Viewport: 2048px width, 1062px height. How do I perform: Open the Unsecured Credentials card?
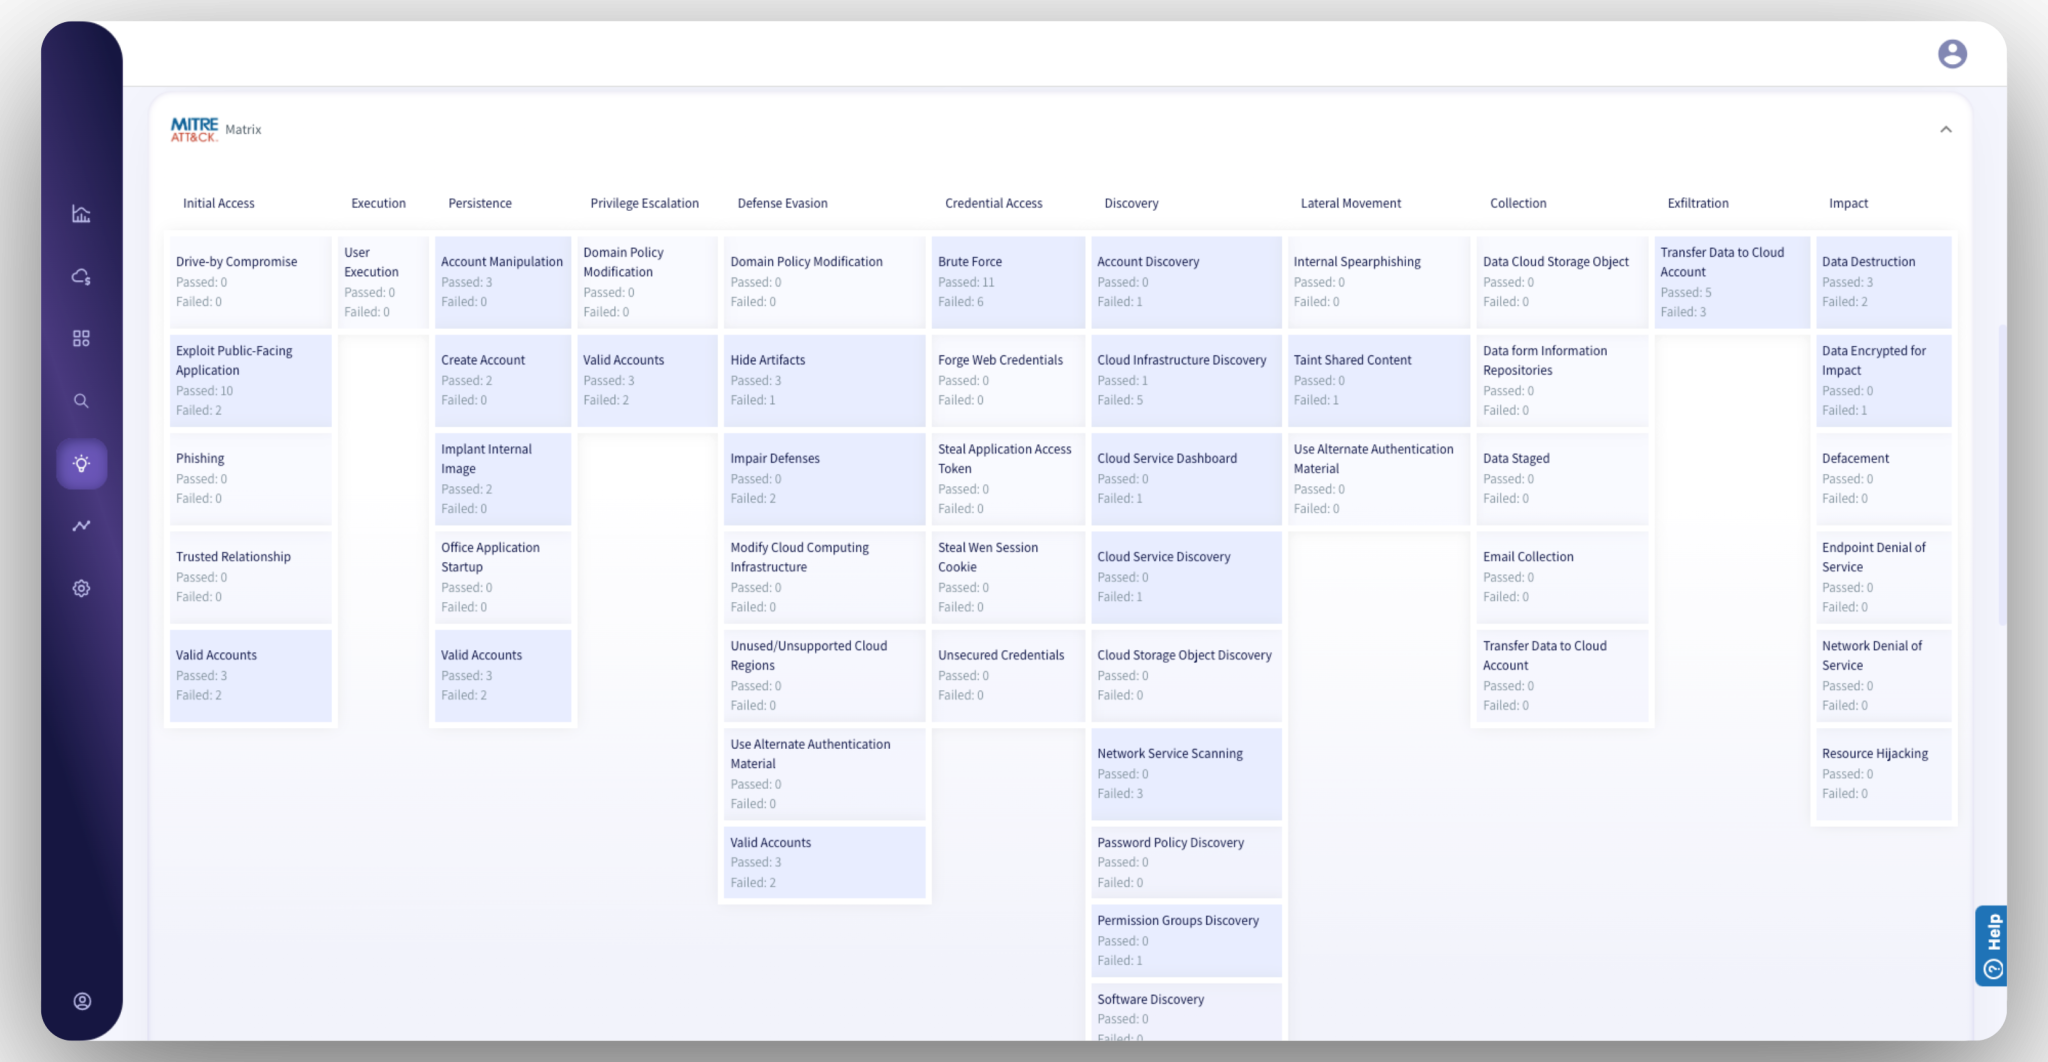click(x=1008, y=675)
